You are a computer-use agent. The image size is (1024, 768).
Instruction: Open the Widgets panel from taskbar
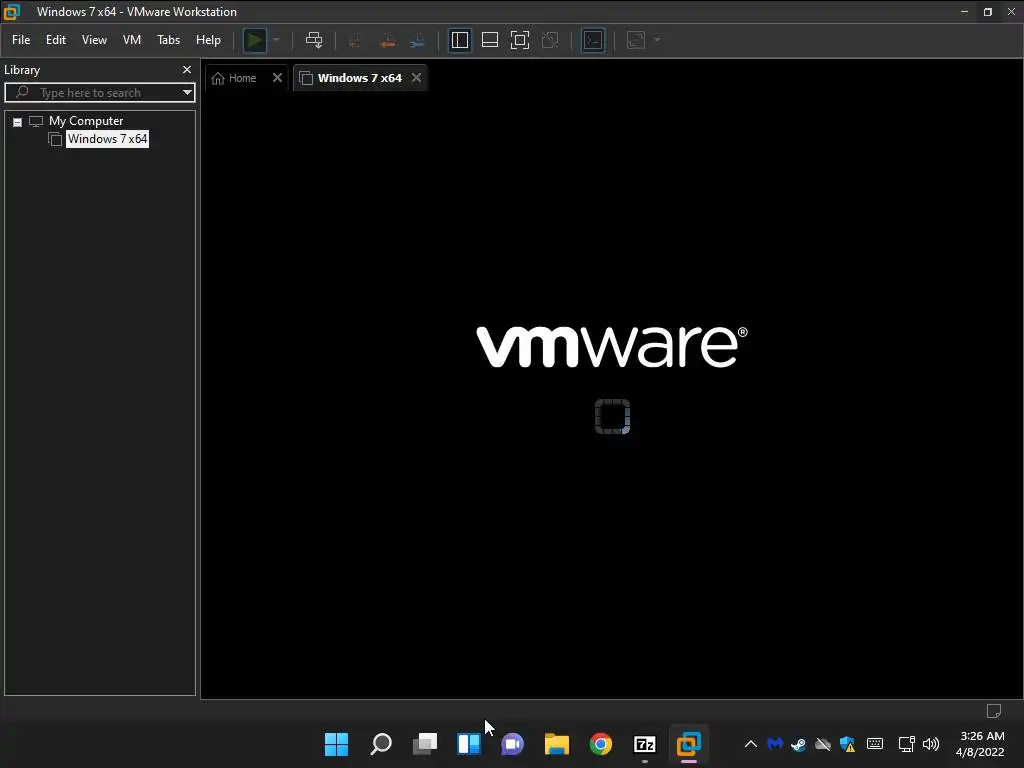(x=469, y=744)
